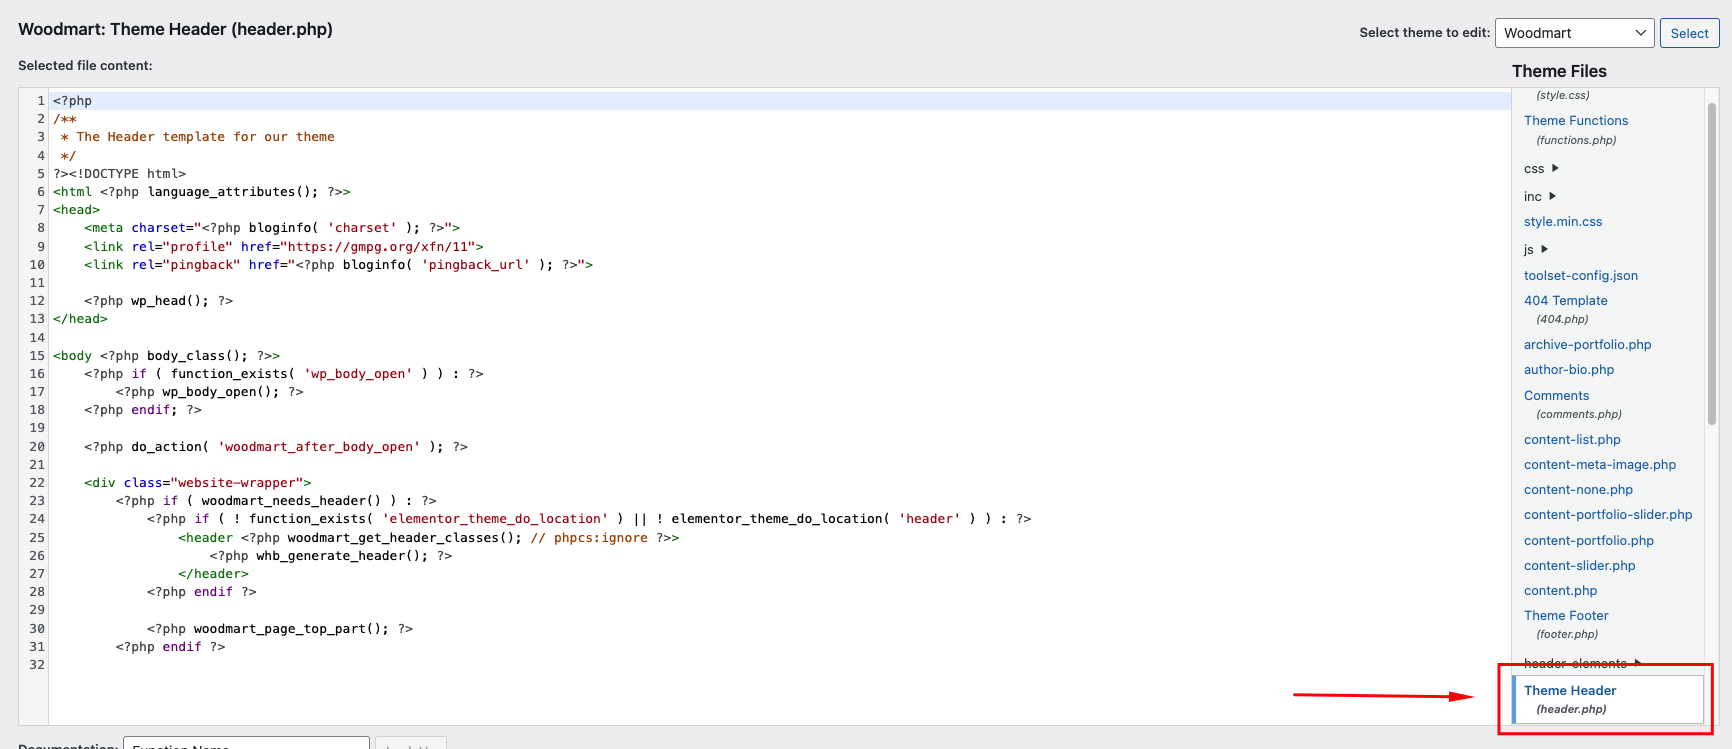
Task: Open the Woodmart theme selection dropdown
Action: (1574, 33)
